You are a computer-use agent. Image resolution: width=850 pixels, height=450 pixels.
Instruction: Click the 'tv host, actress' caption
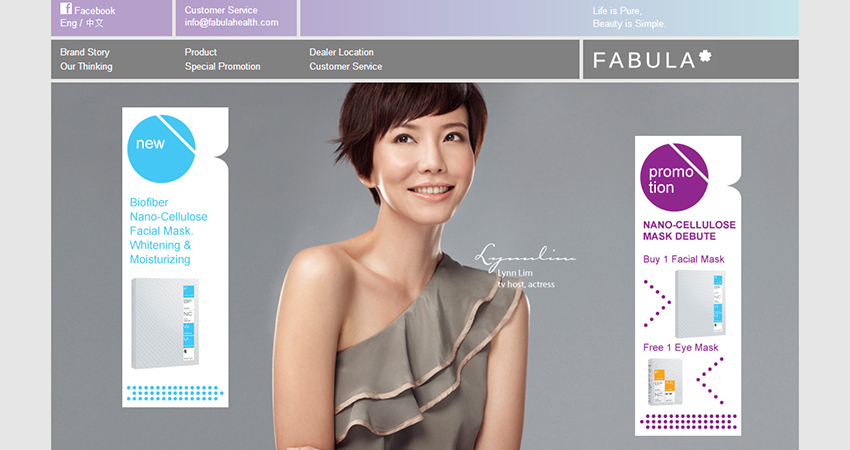pyautogui.click(x=526, y=284)
